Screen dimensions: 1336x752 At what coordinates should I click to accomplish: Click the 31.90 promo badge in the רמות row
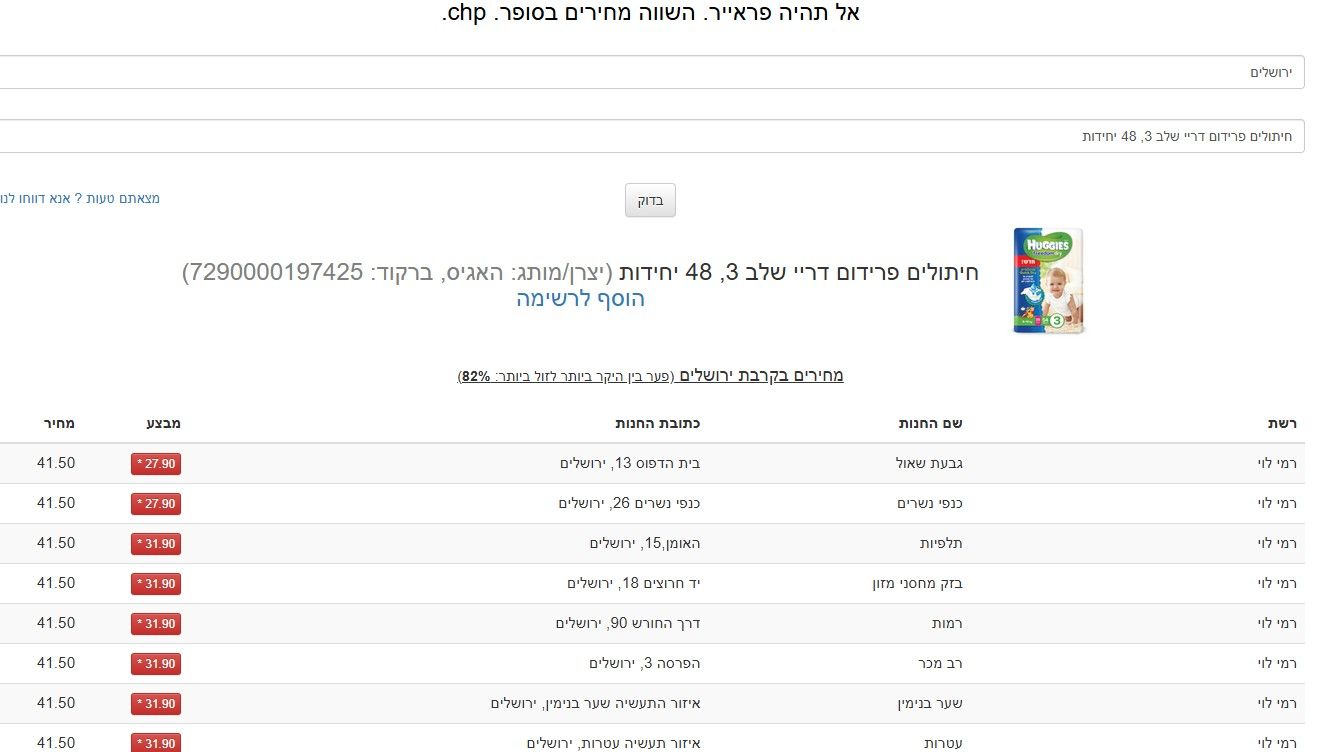(x=156, y=624)
